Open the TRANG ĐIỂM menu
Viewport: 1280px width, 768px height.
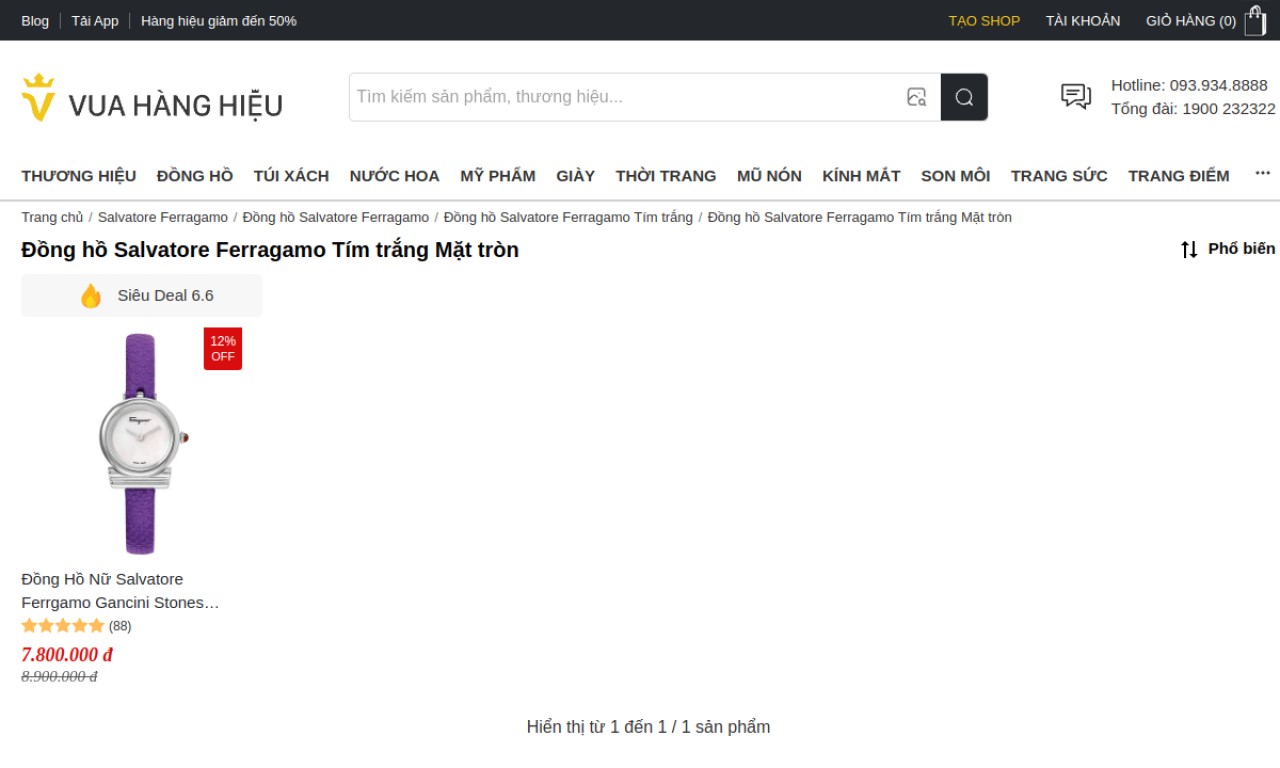click(x=1179, y=176)
